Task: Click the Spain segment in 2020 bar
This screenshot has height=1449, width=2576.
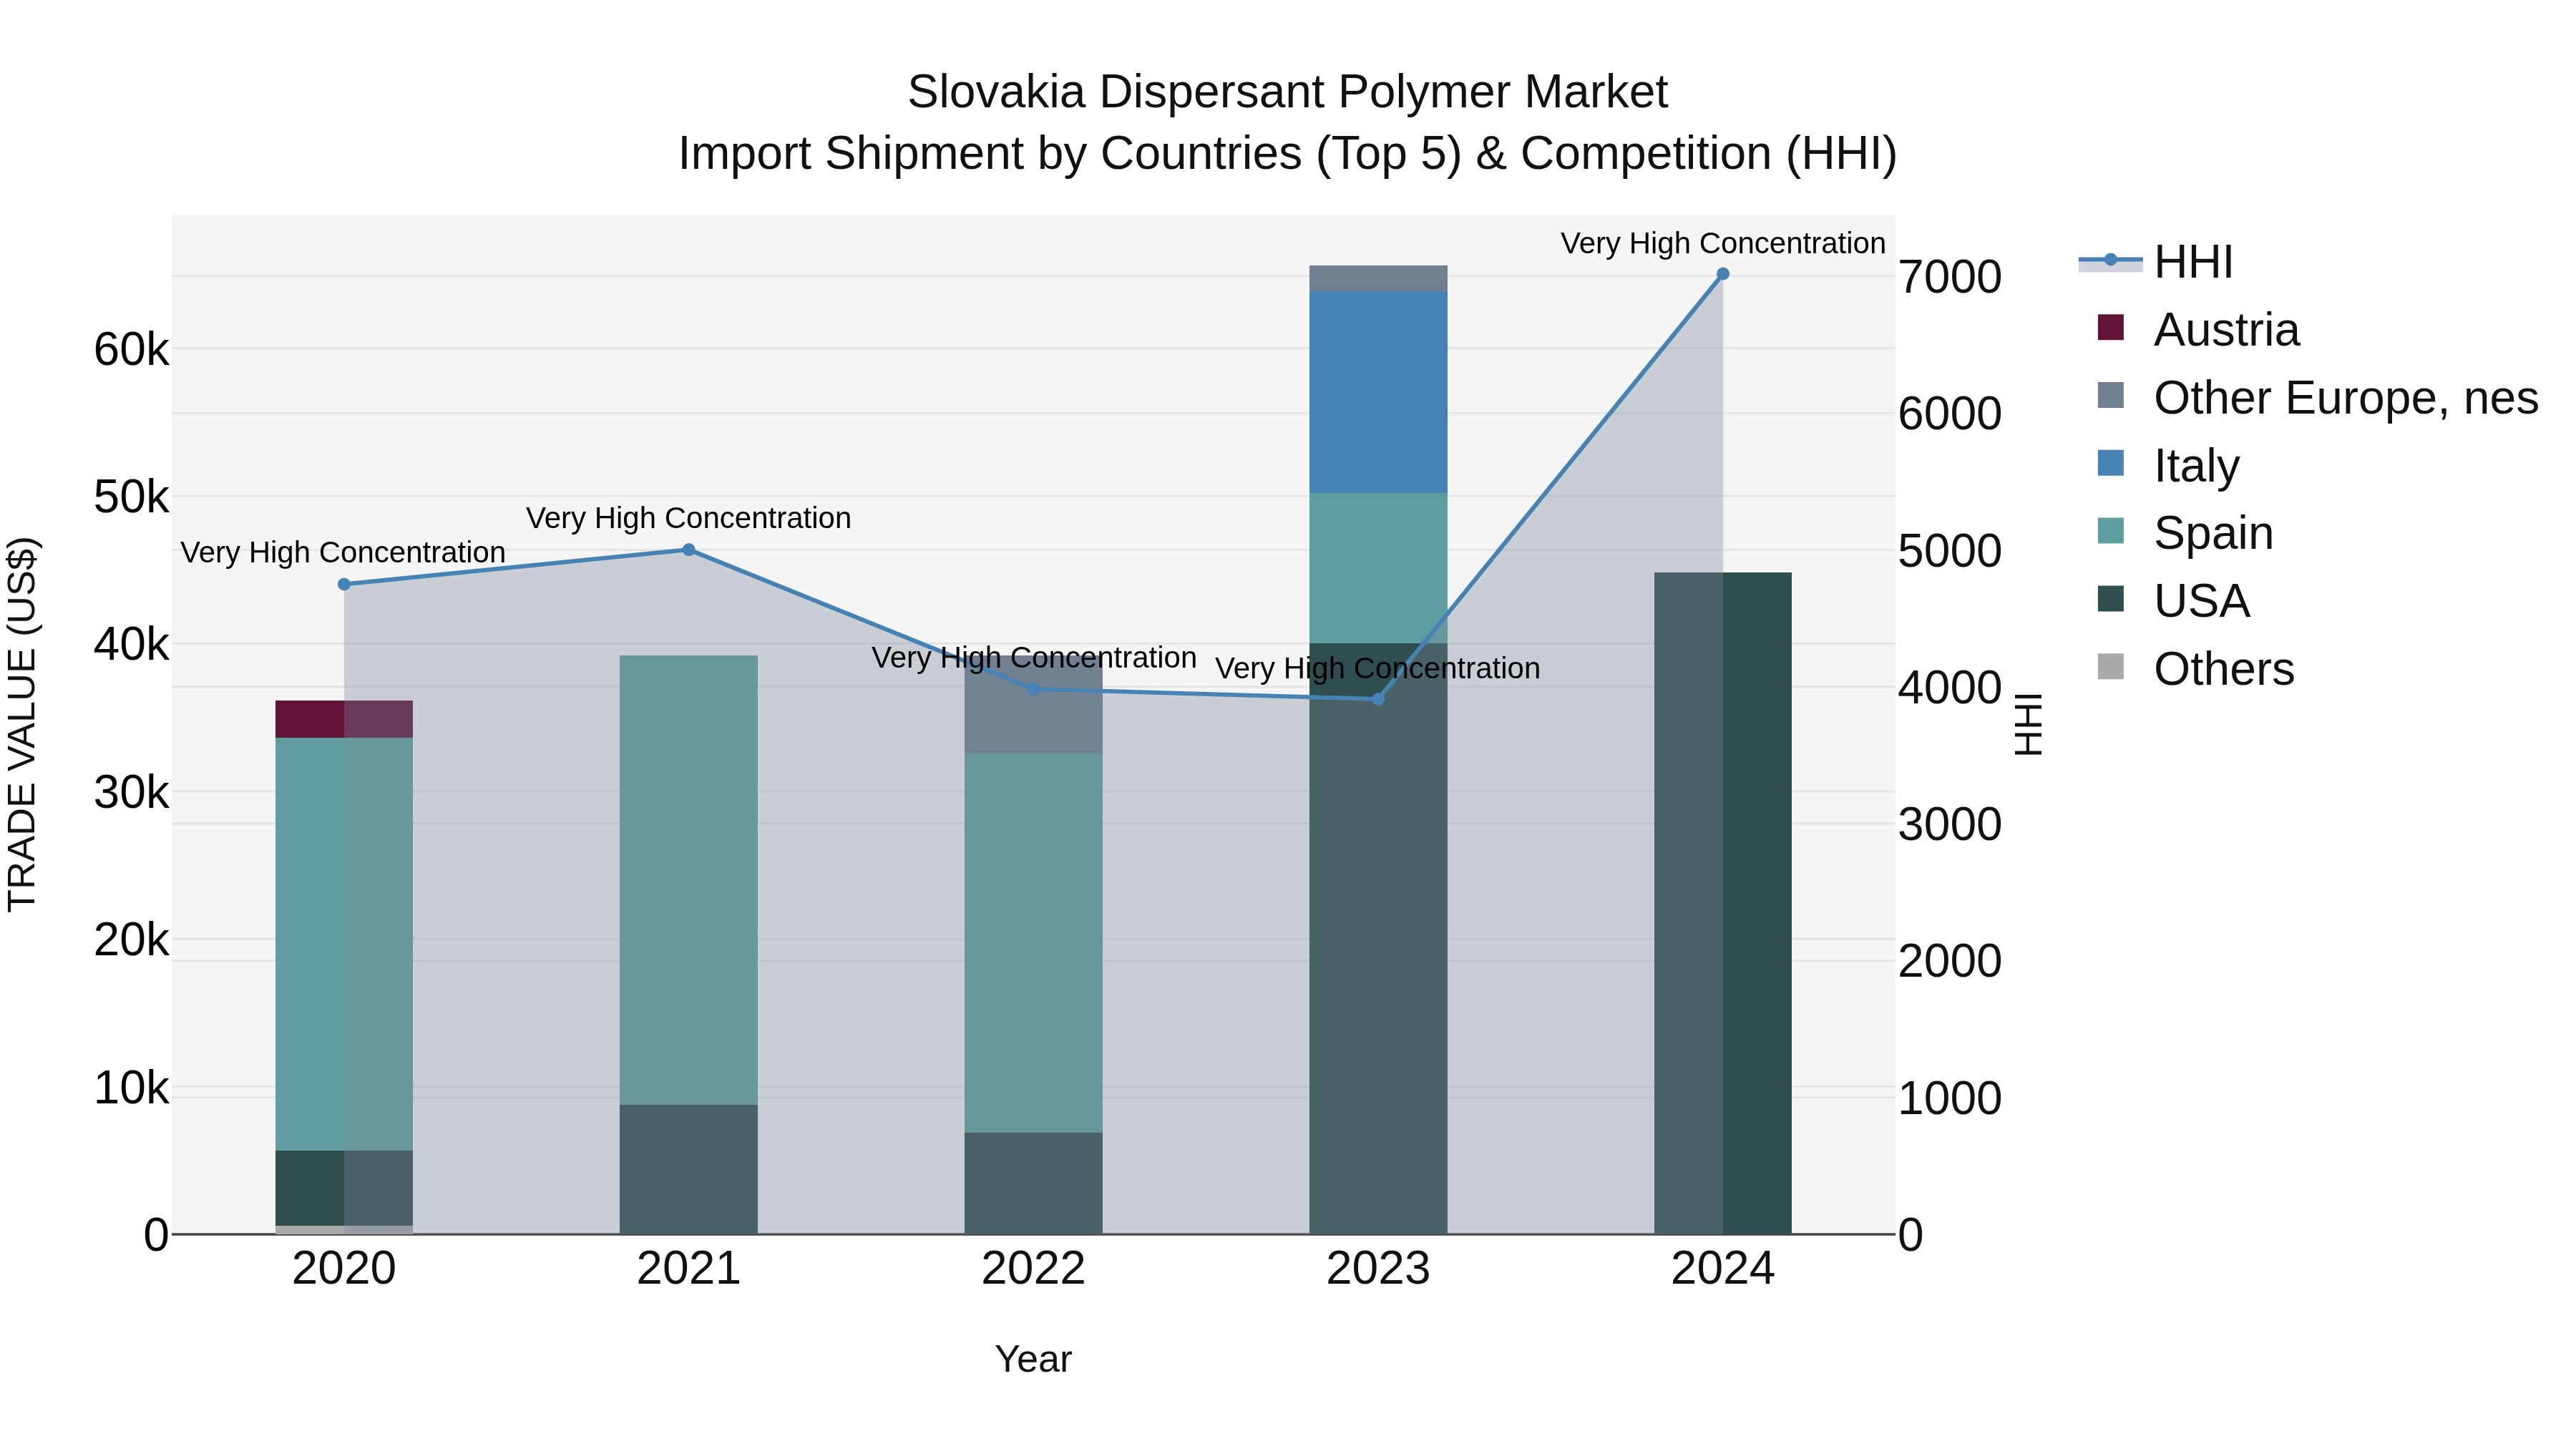Action: (344, 944)
